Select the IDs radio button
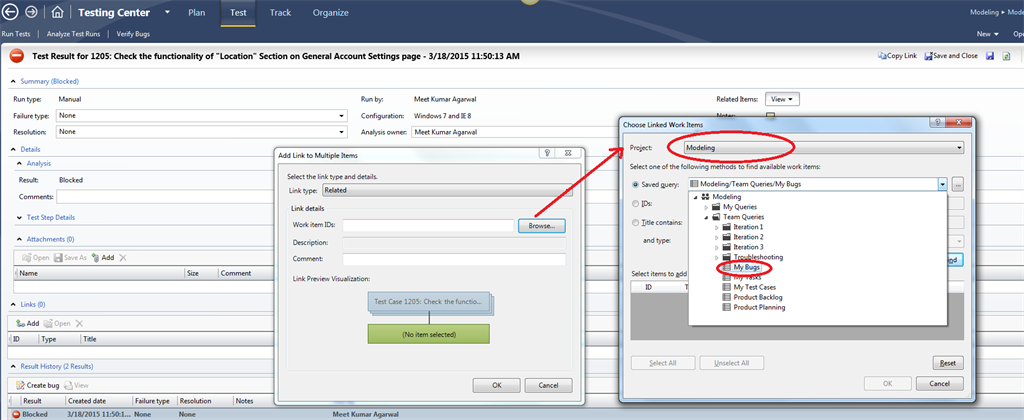This screenshot has height=420, width=1024. coord(635,203)
